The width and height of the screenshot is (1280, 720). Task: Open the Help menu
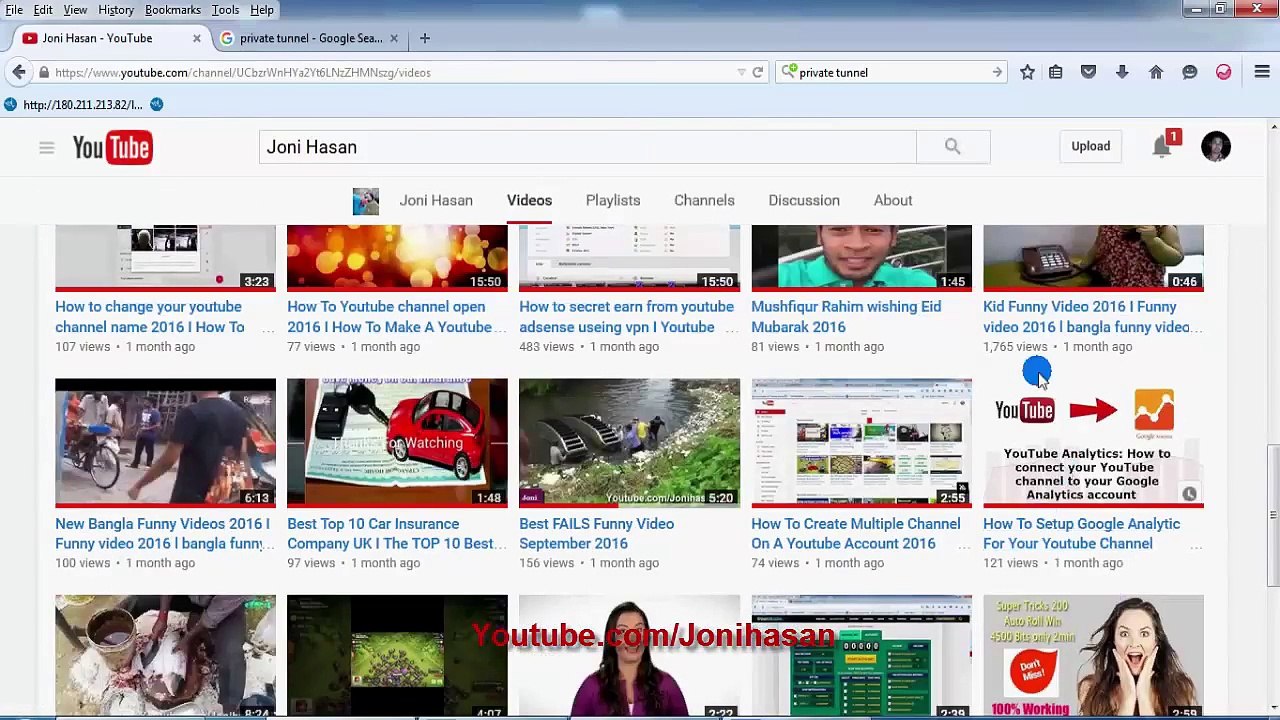tap(262, 10)
